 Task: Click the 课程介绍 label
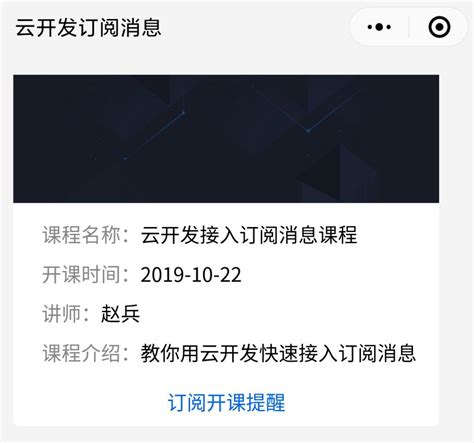pyautogui.click(x=81, y=353)
